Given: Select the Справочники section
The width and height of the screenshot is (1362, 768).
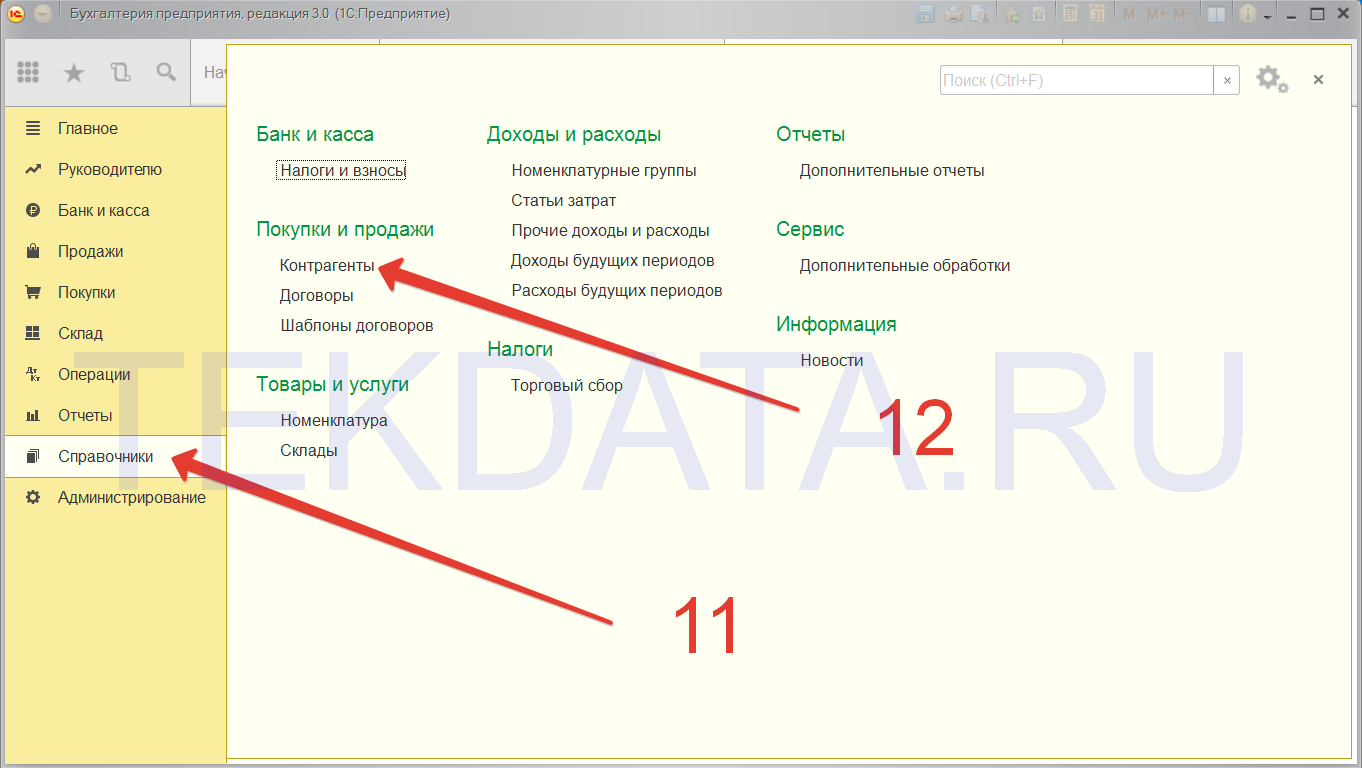Looking at the screenshot, I should [x=115, y=456].
